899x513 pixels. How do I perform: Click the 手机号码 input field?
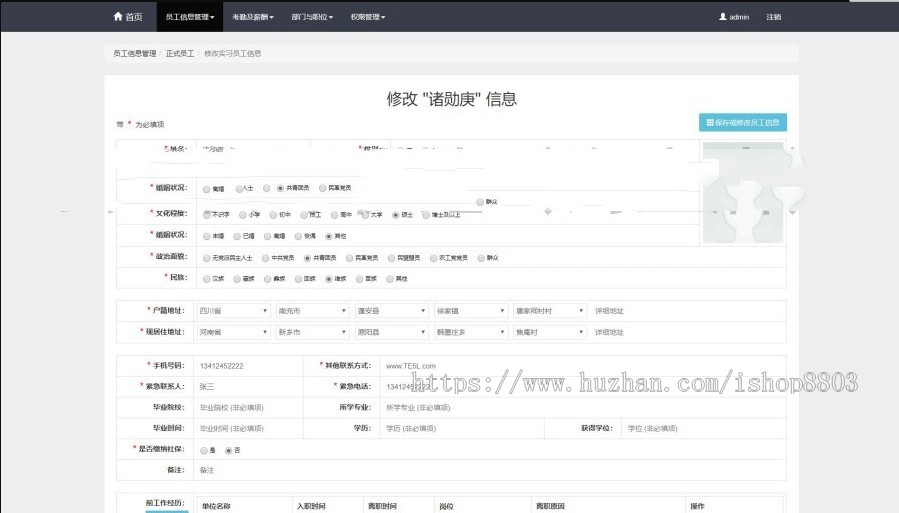coord(249,366)
